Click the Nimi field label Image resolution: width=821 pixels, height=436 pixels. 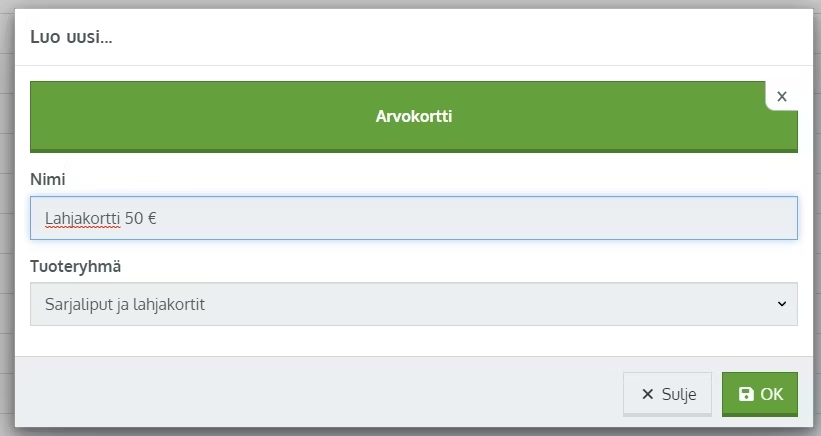pos(48,180)
